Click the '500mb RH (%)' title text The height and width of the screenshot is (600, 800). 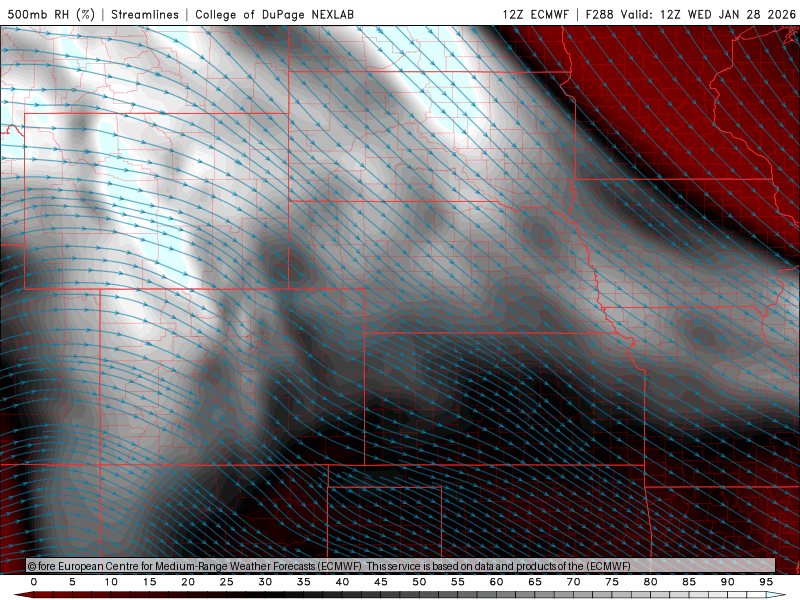(x=52, y=14)
